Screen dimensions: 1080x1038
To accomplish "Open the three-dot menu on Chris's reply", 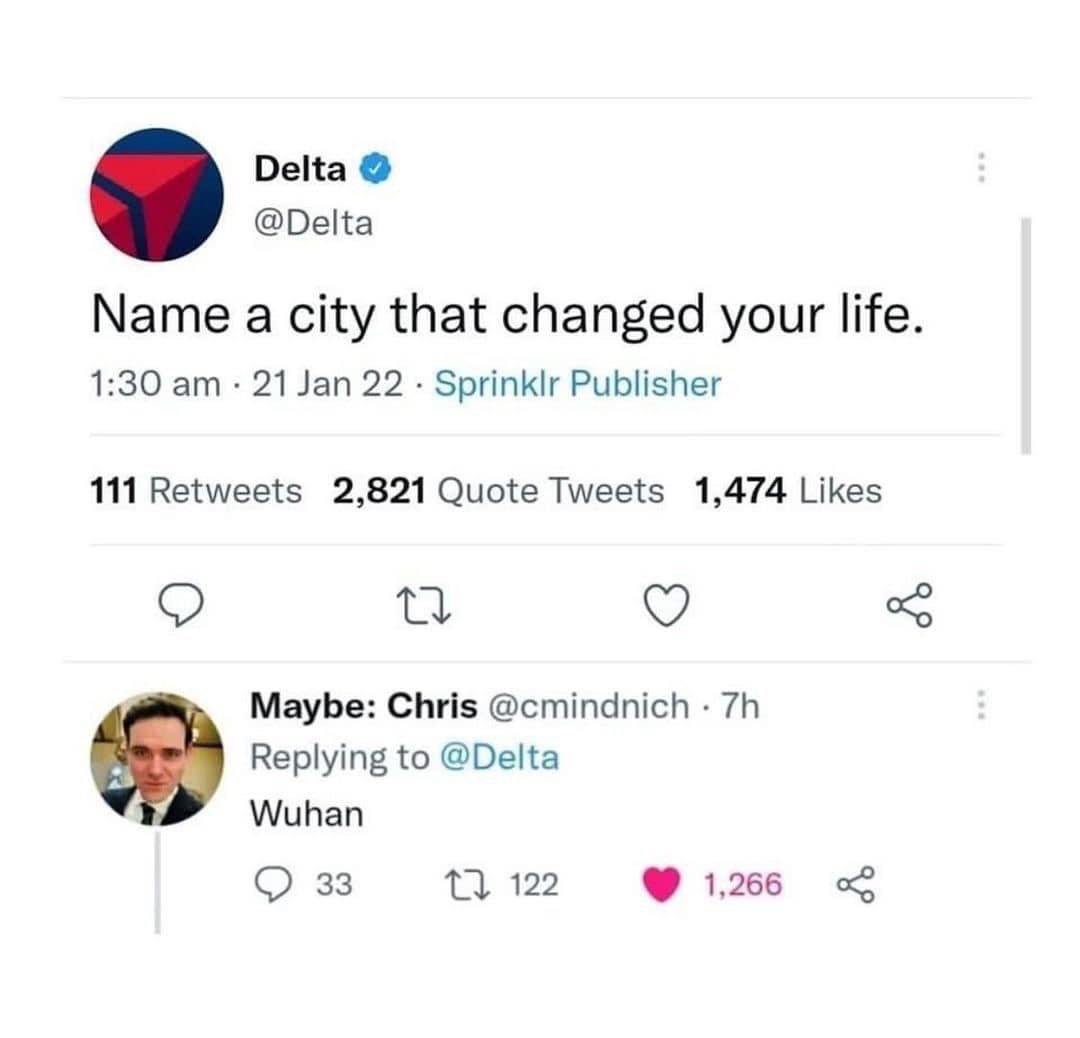I will [982, 705].
